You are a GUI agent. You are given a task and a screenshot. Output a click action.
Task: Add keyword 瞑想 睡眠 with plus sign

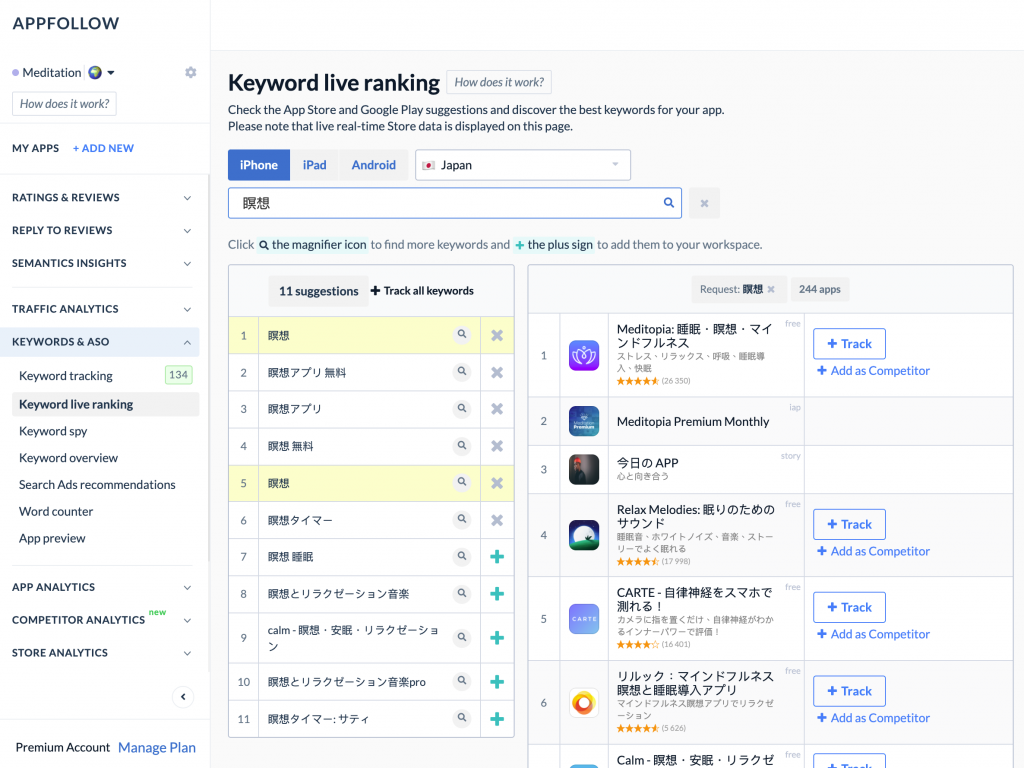coord(497,556)
